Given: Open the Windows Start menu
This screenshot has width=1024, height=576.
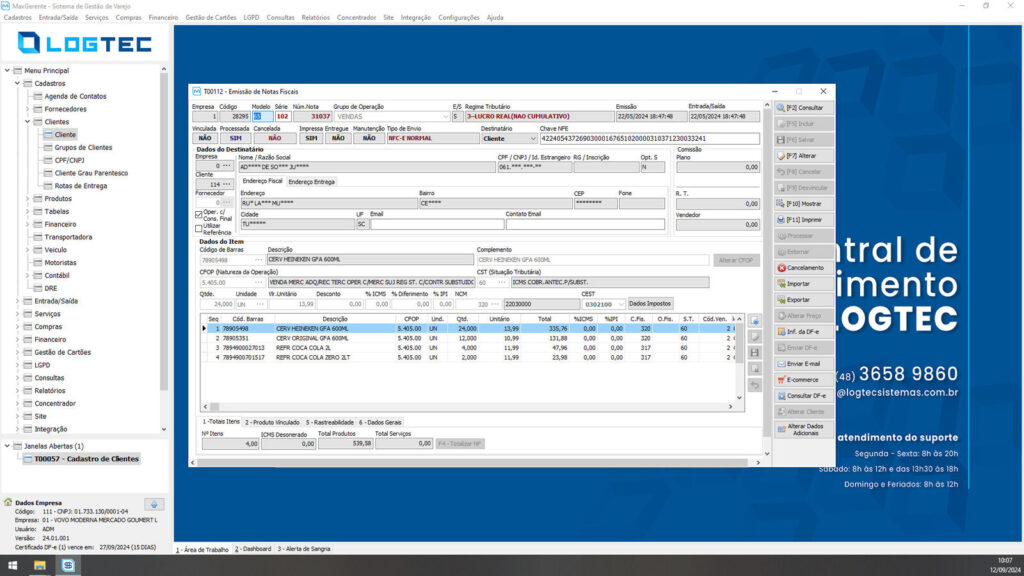Looking at the screenshot, I should (12, 566).
